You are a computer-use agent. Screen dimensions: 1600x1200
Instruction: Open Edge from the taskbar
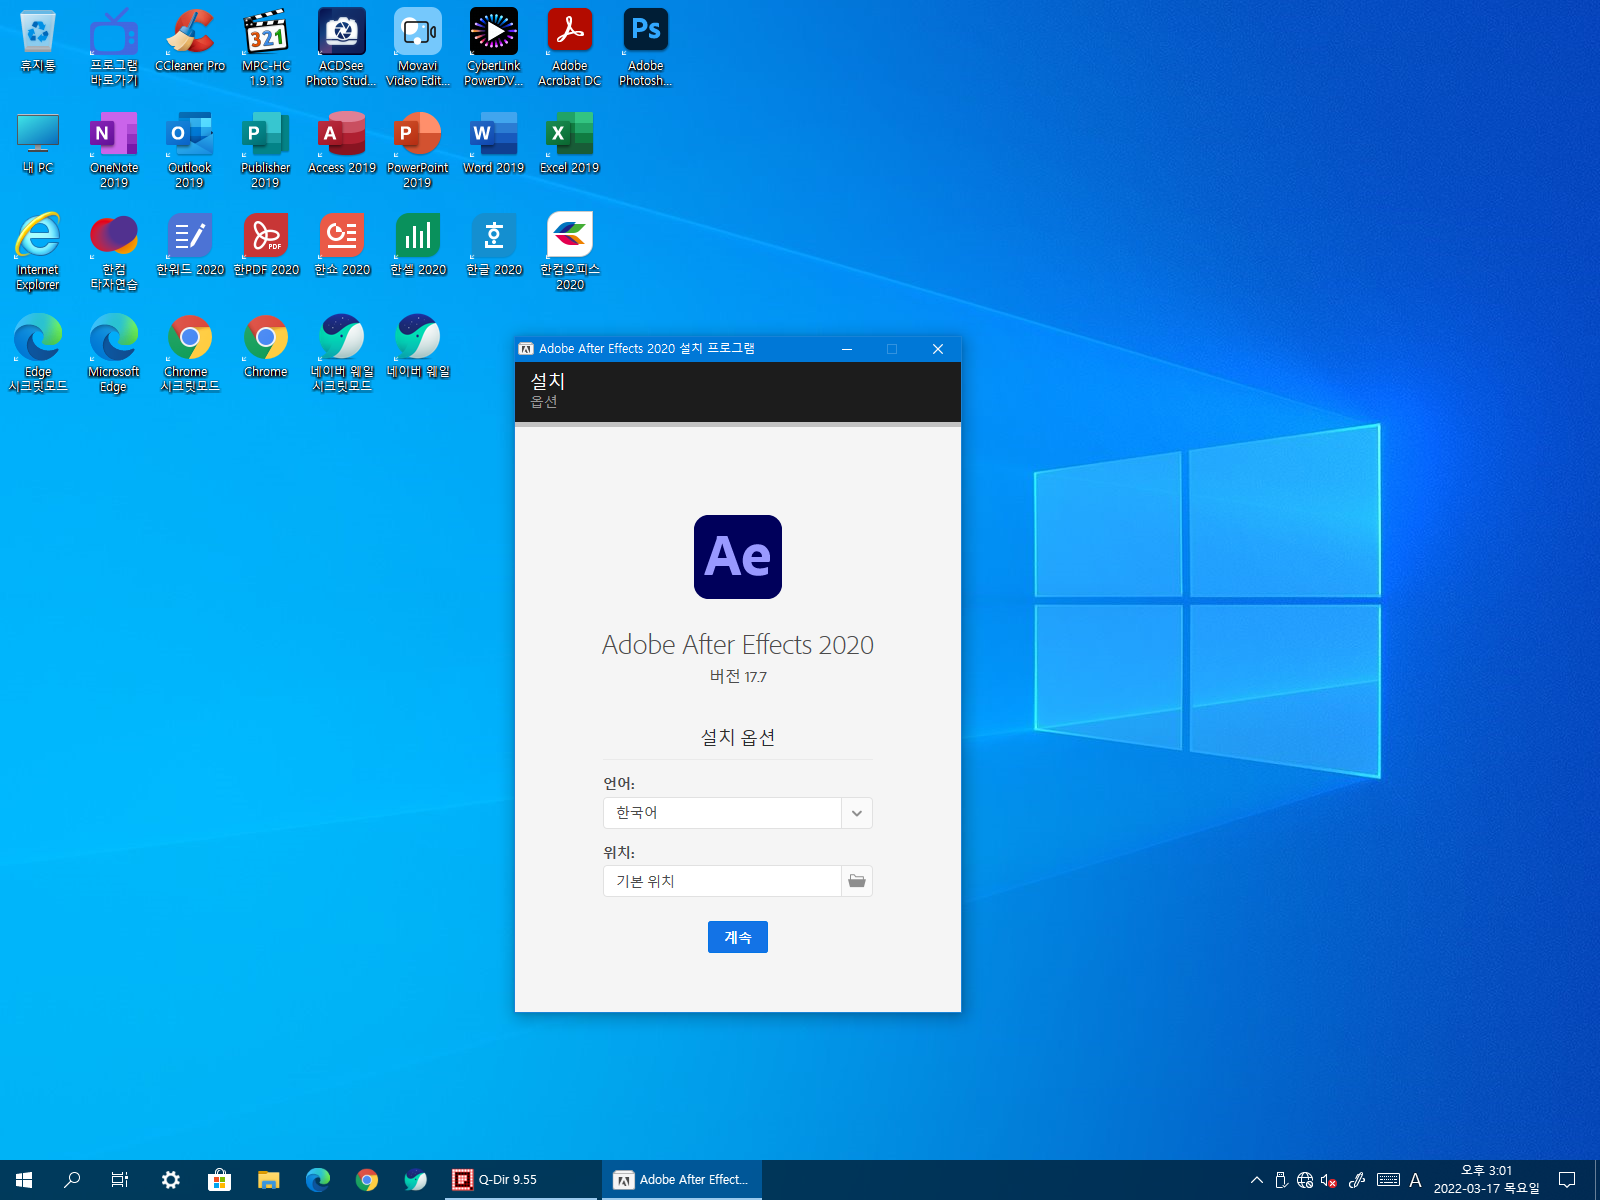(318, 1180)
